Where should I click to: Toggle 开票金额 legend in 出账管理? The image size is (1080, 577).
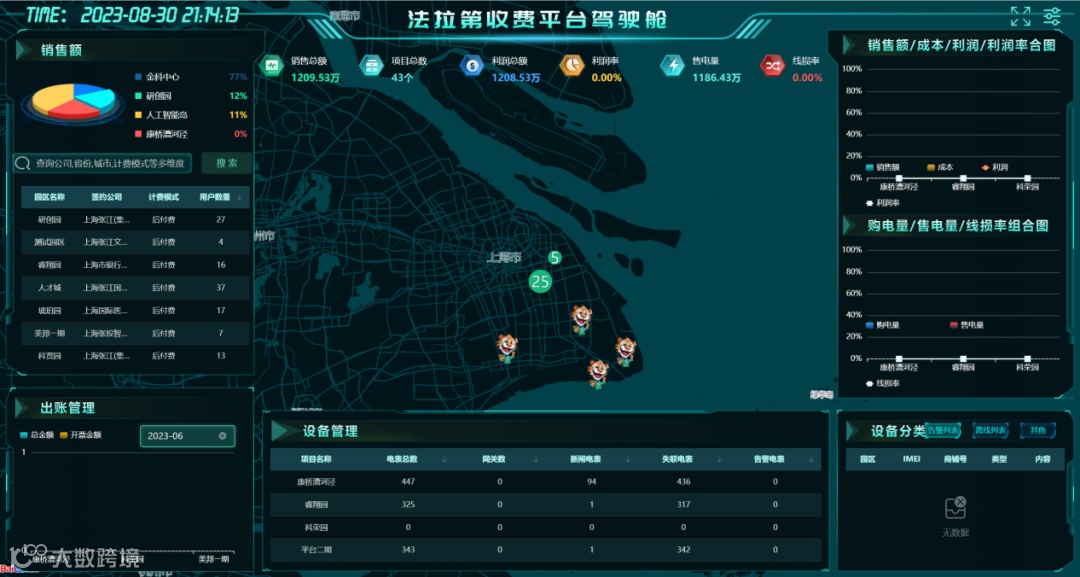(81, 435)
